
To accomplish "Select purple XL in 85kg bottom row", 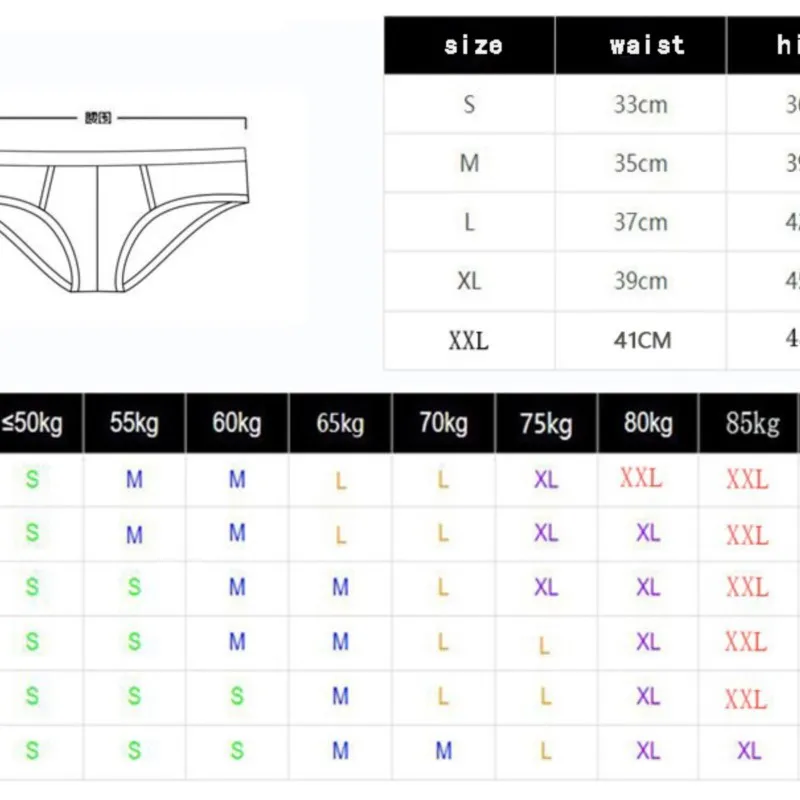I will (749, 751).
